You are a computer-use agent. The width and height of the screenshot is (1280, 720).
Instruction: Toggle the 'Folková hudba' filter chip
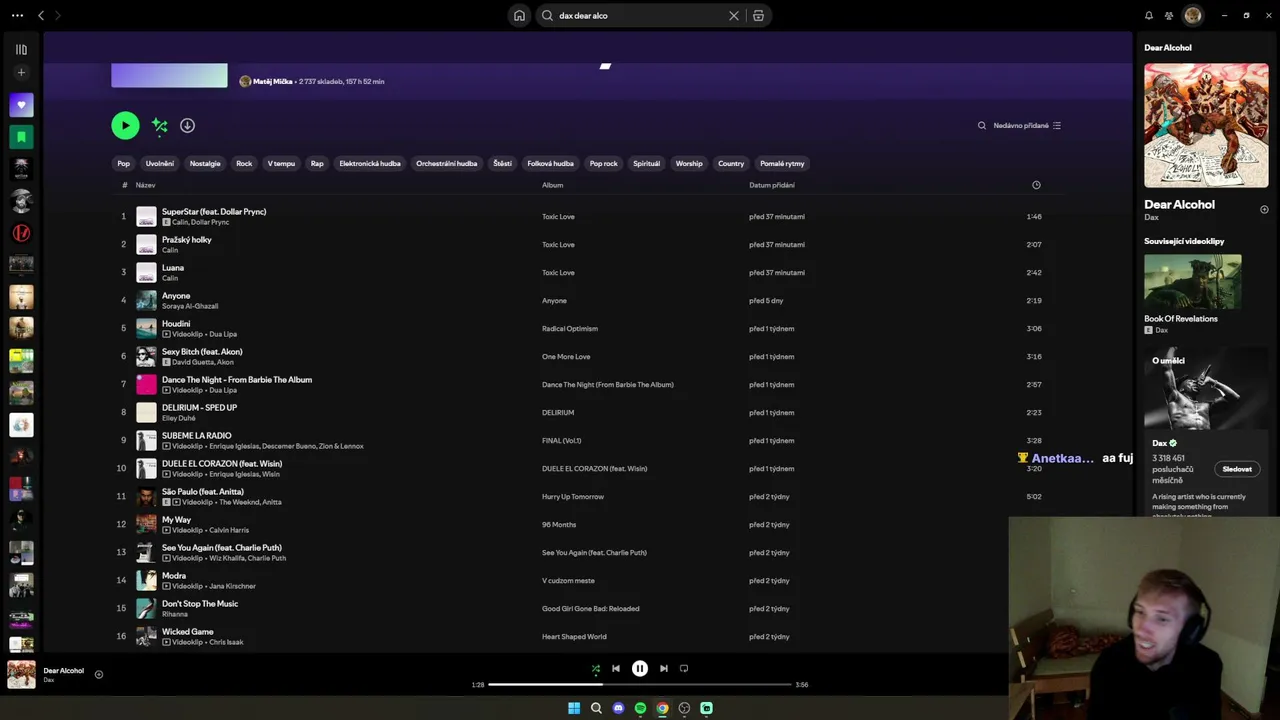coord(551,163)
